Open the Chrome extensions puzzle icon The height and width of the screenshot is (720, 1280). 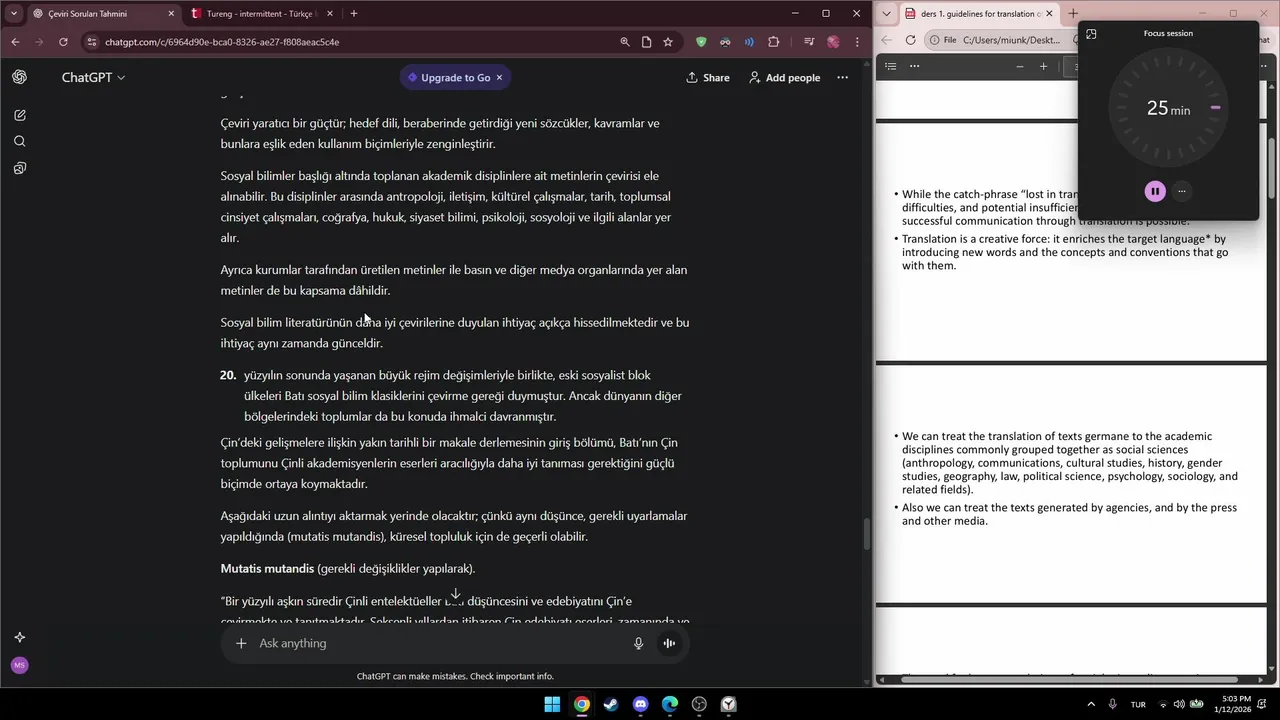pyautogui.click(x=774, y=42)
